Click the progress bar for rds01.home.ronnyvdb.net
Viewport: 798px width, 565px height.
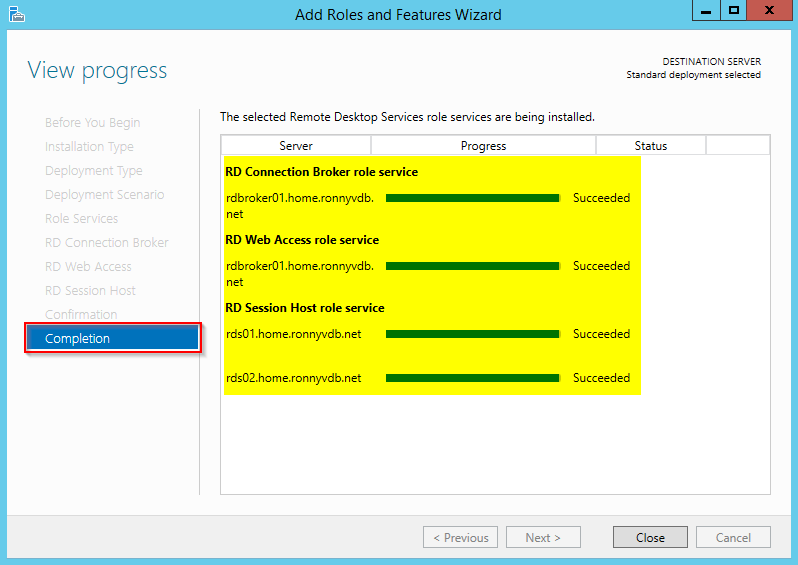(472, 334)
